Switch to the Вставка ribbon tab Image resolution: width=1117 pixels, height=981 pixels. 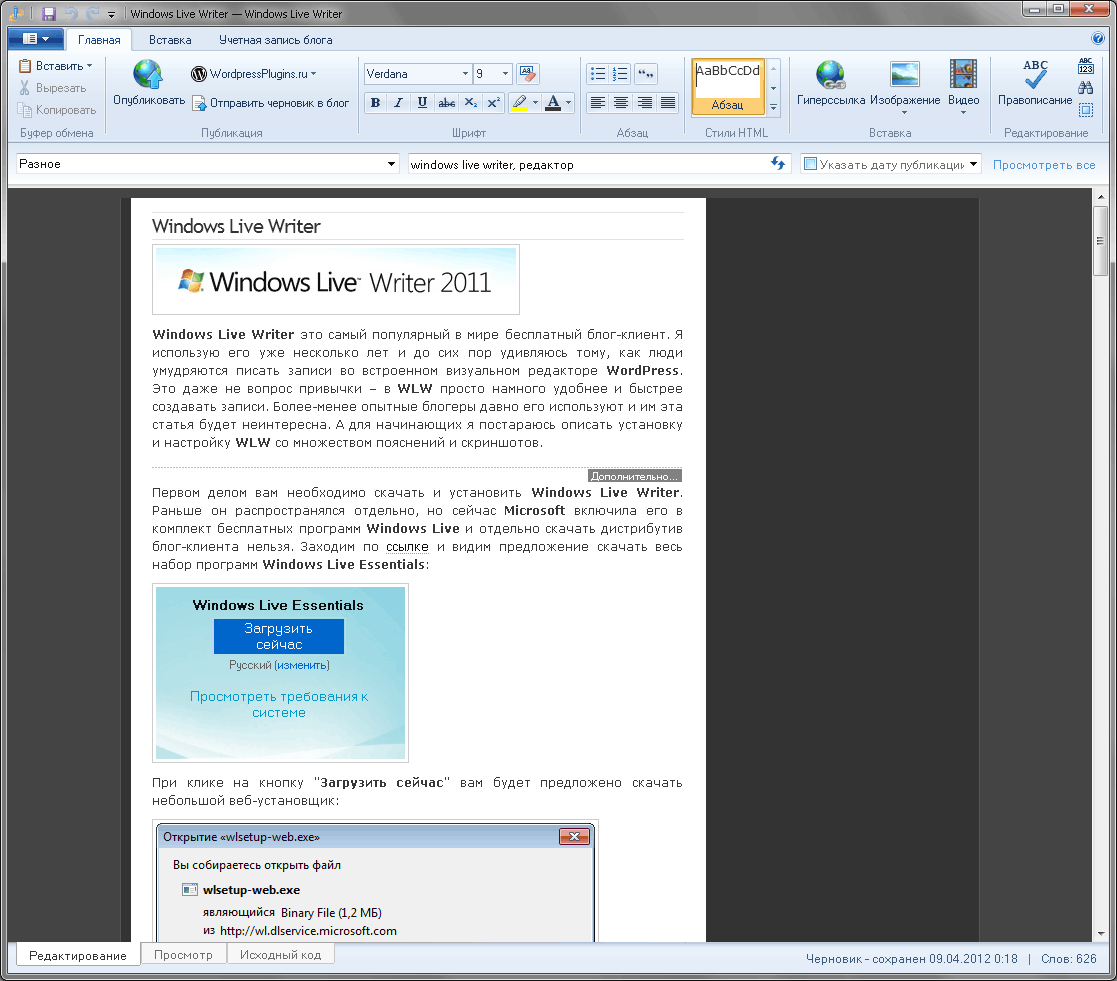coord(170,40)
